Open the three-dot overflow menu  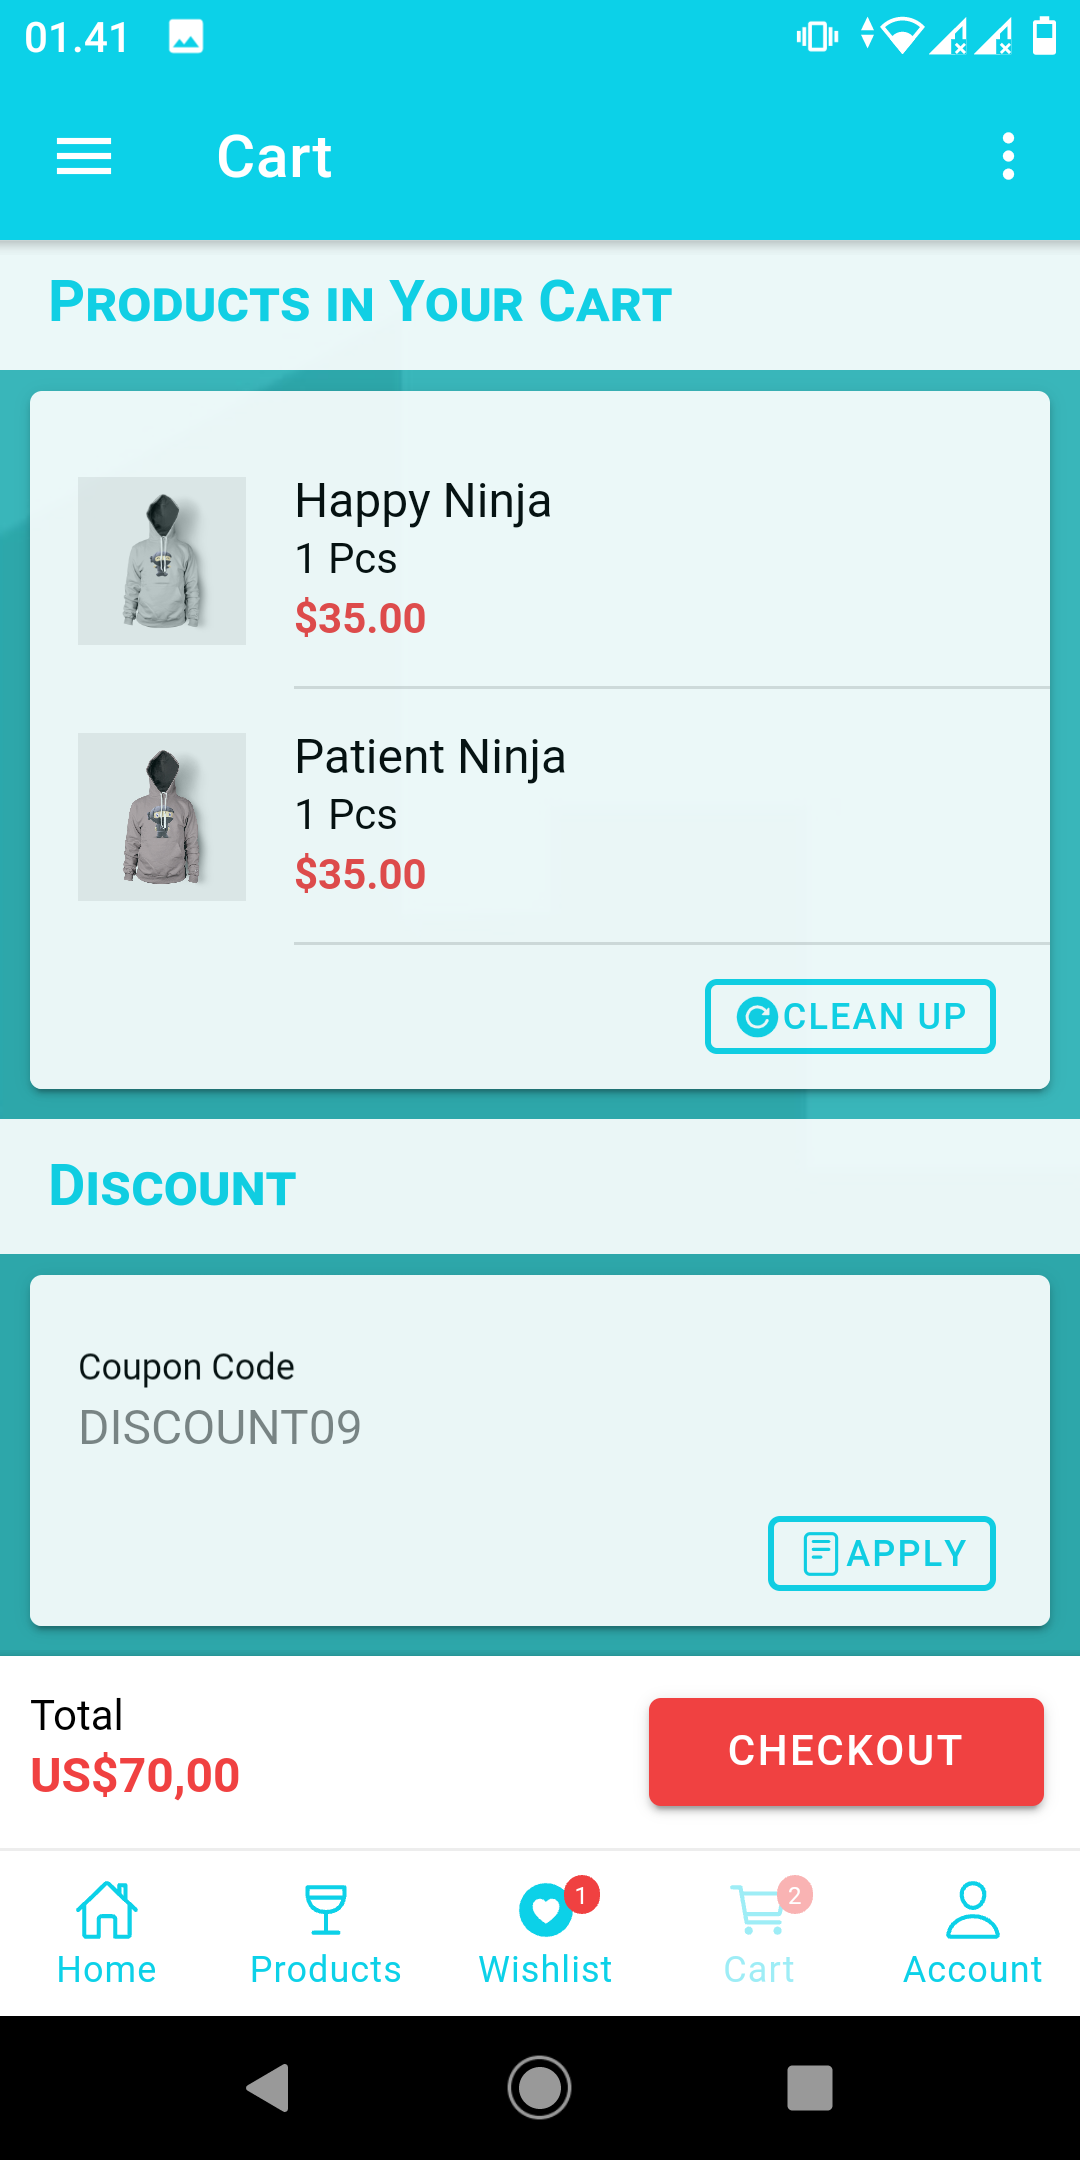[1008, 157]
